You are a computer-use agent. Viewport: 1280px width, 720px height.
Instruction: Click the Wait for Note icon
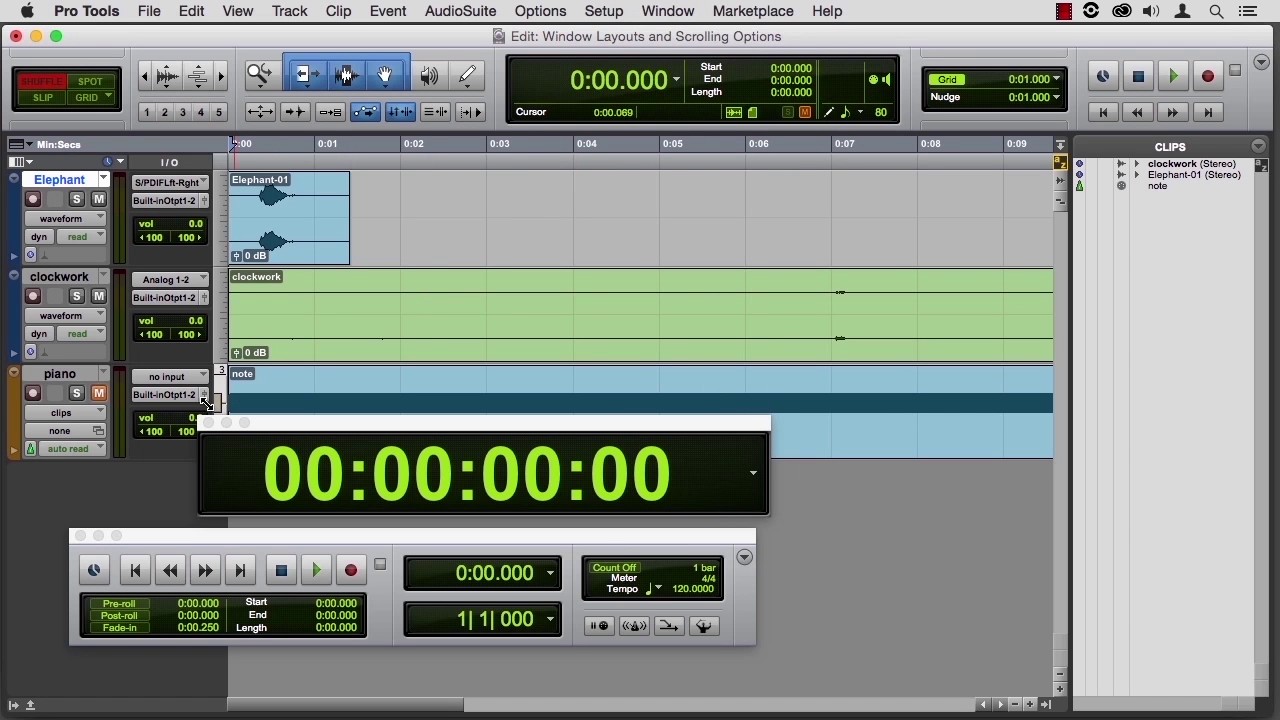(x=598, y=626)
